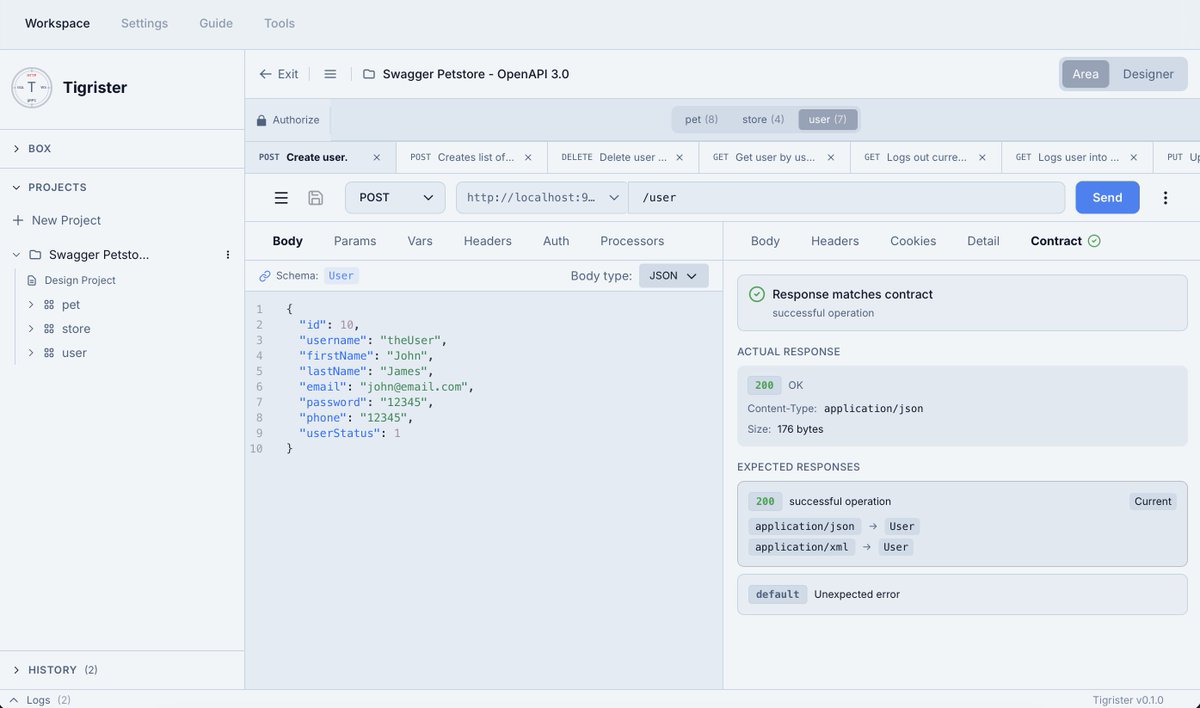Click the lock icon for Authorize
Screen dimensions: 1200x708
(262, 120)
